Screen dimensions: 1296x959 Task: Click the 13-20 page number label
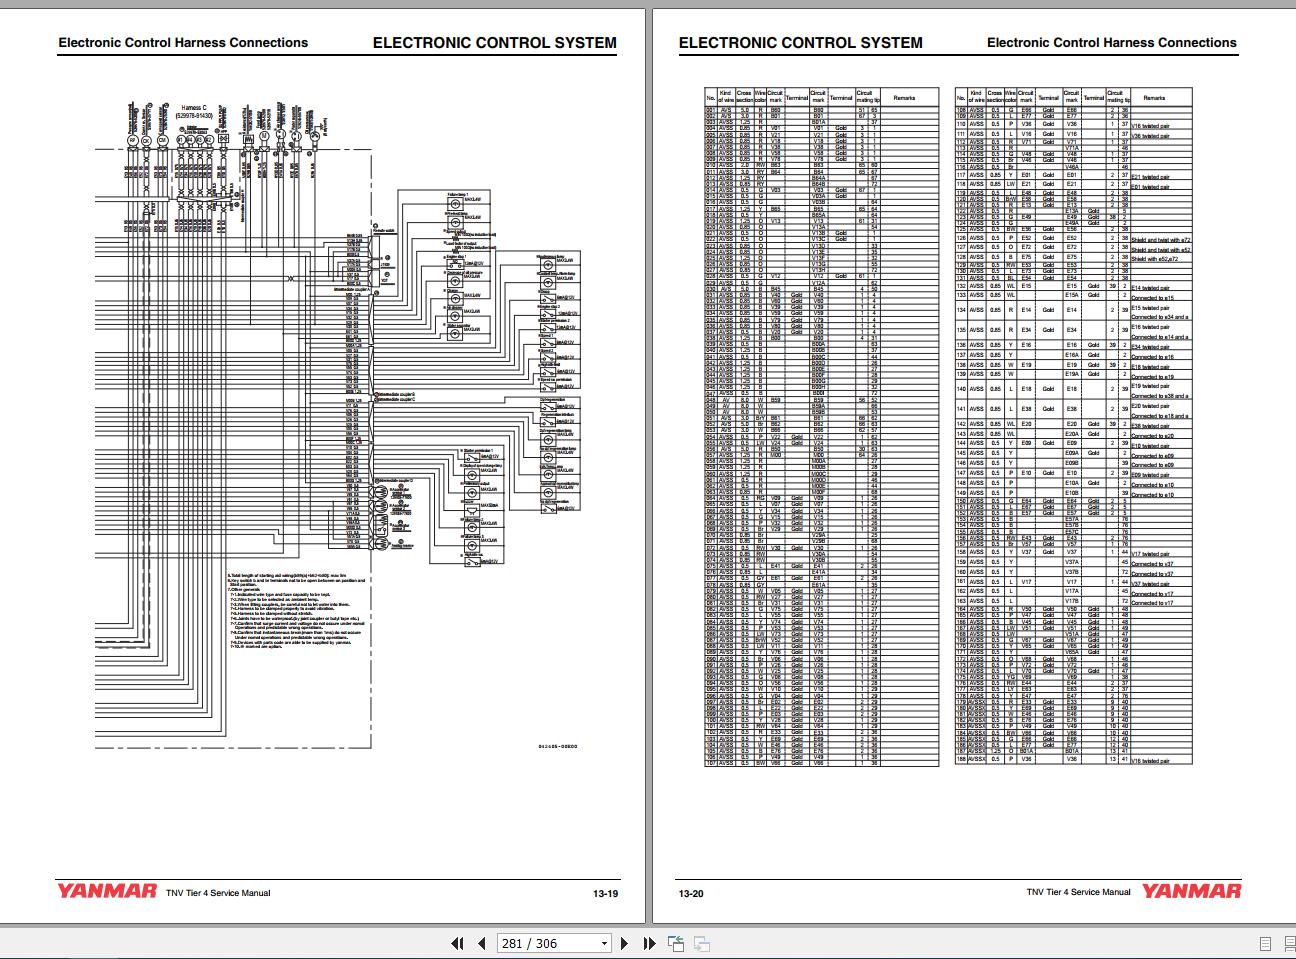click(691, 893)
